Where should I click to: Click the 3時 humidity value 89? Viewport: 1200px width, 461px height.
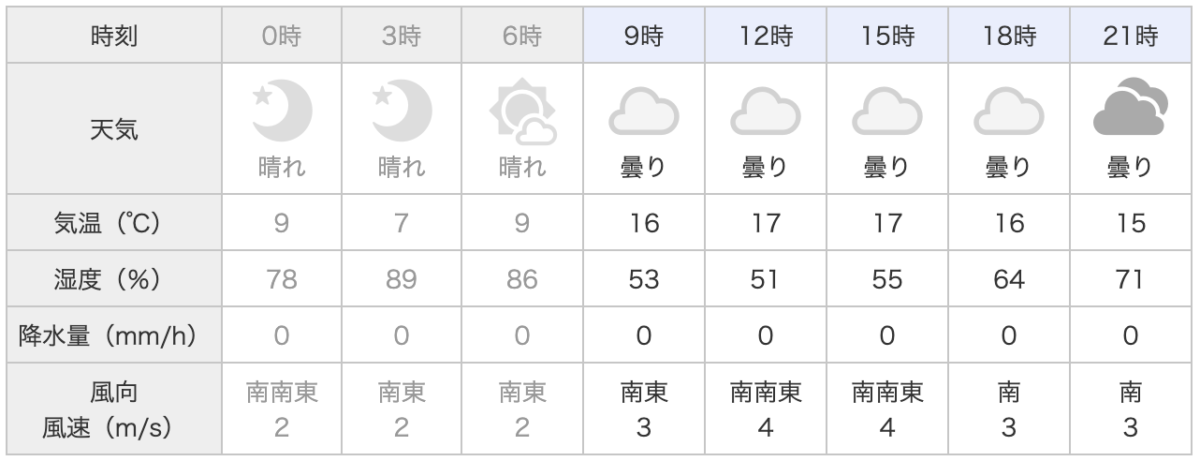pos(401,280)
